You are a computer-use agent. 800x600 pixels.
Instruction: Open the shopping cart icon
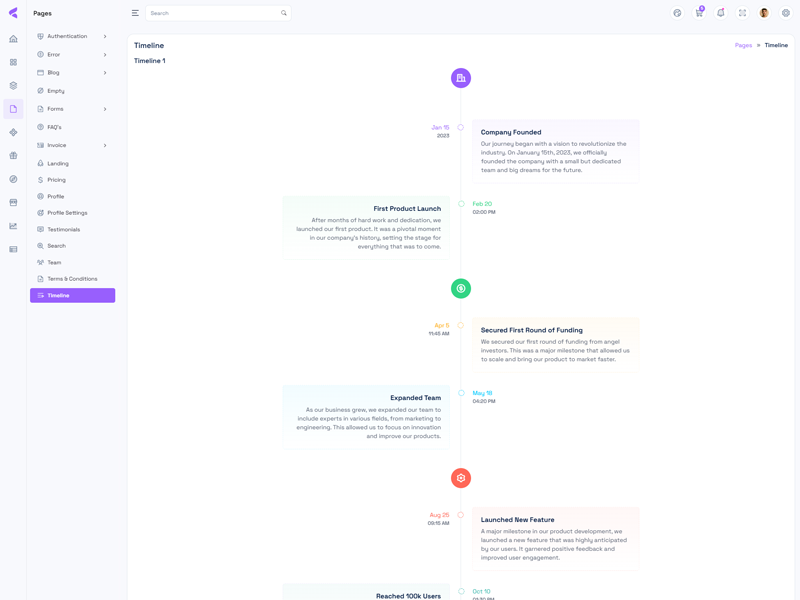699,13
